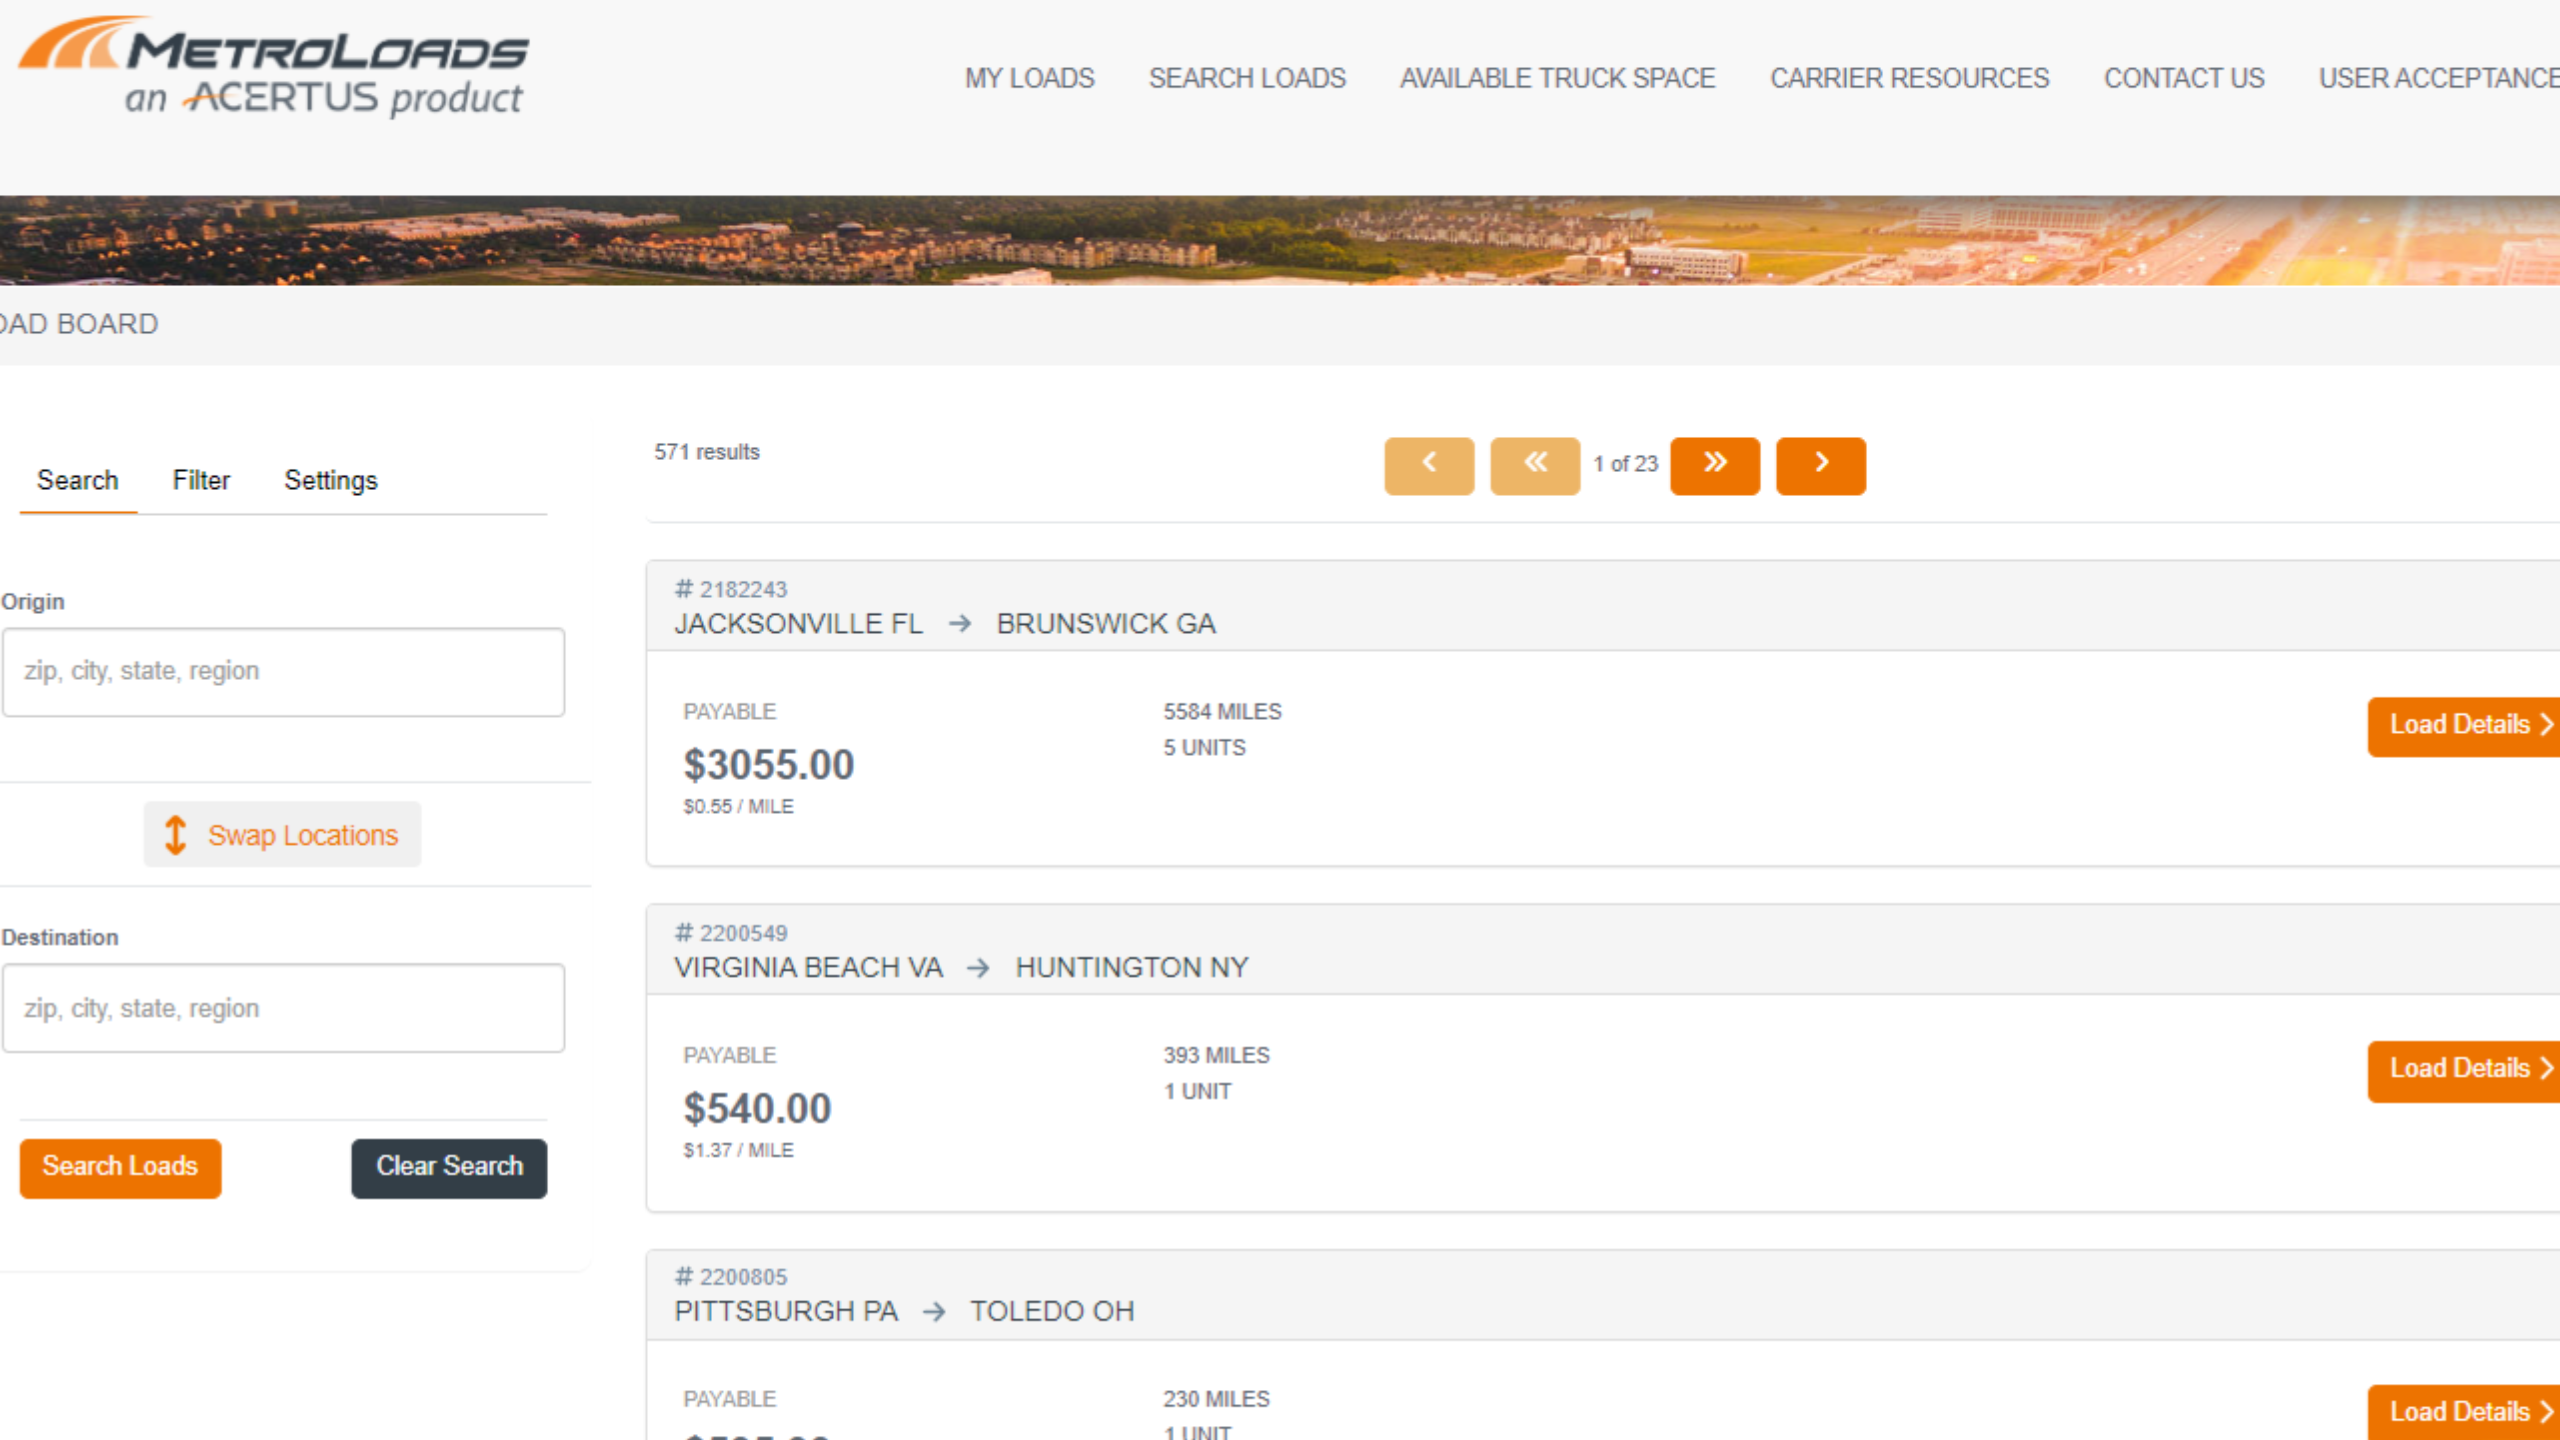Viewport: 2560px width, 1440px height.
Task: Click the arrow between JACKSONVILLE FL and BRUNSWICK GA
Action: coord(961,623)
